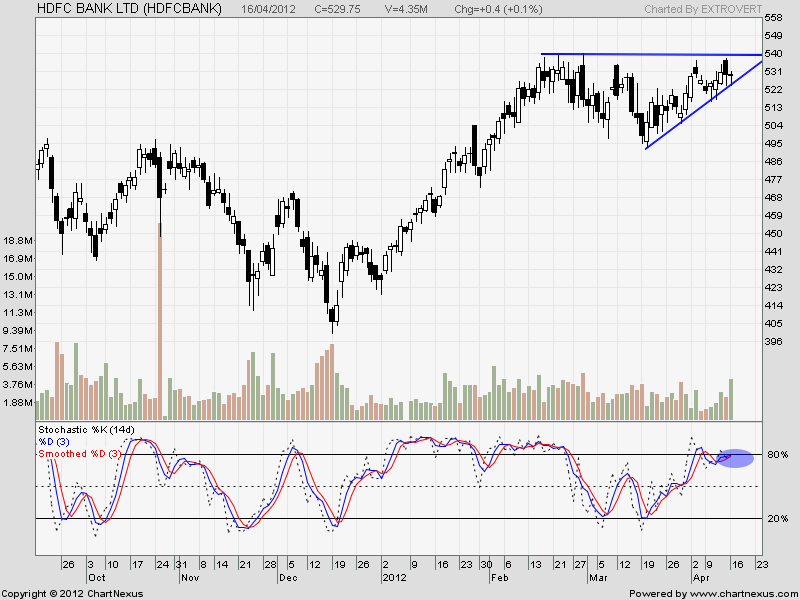Click the 80% overbought level label
Screen dimensions: 800x600
776,456
